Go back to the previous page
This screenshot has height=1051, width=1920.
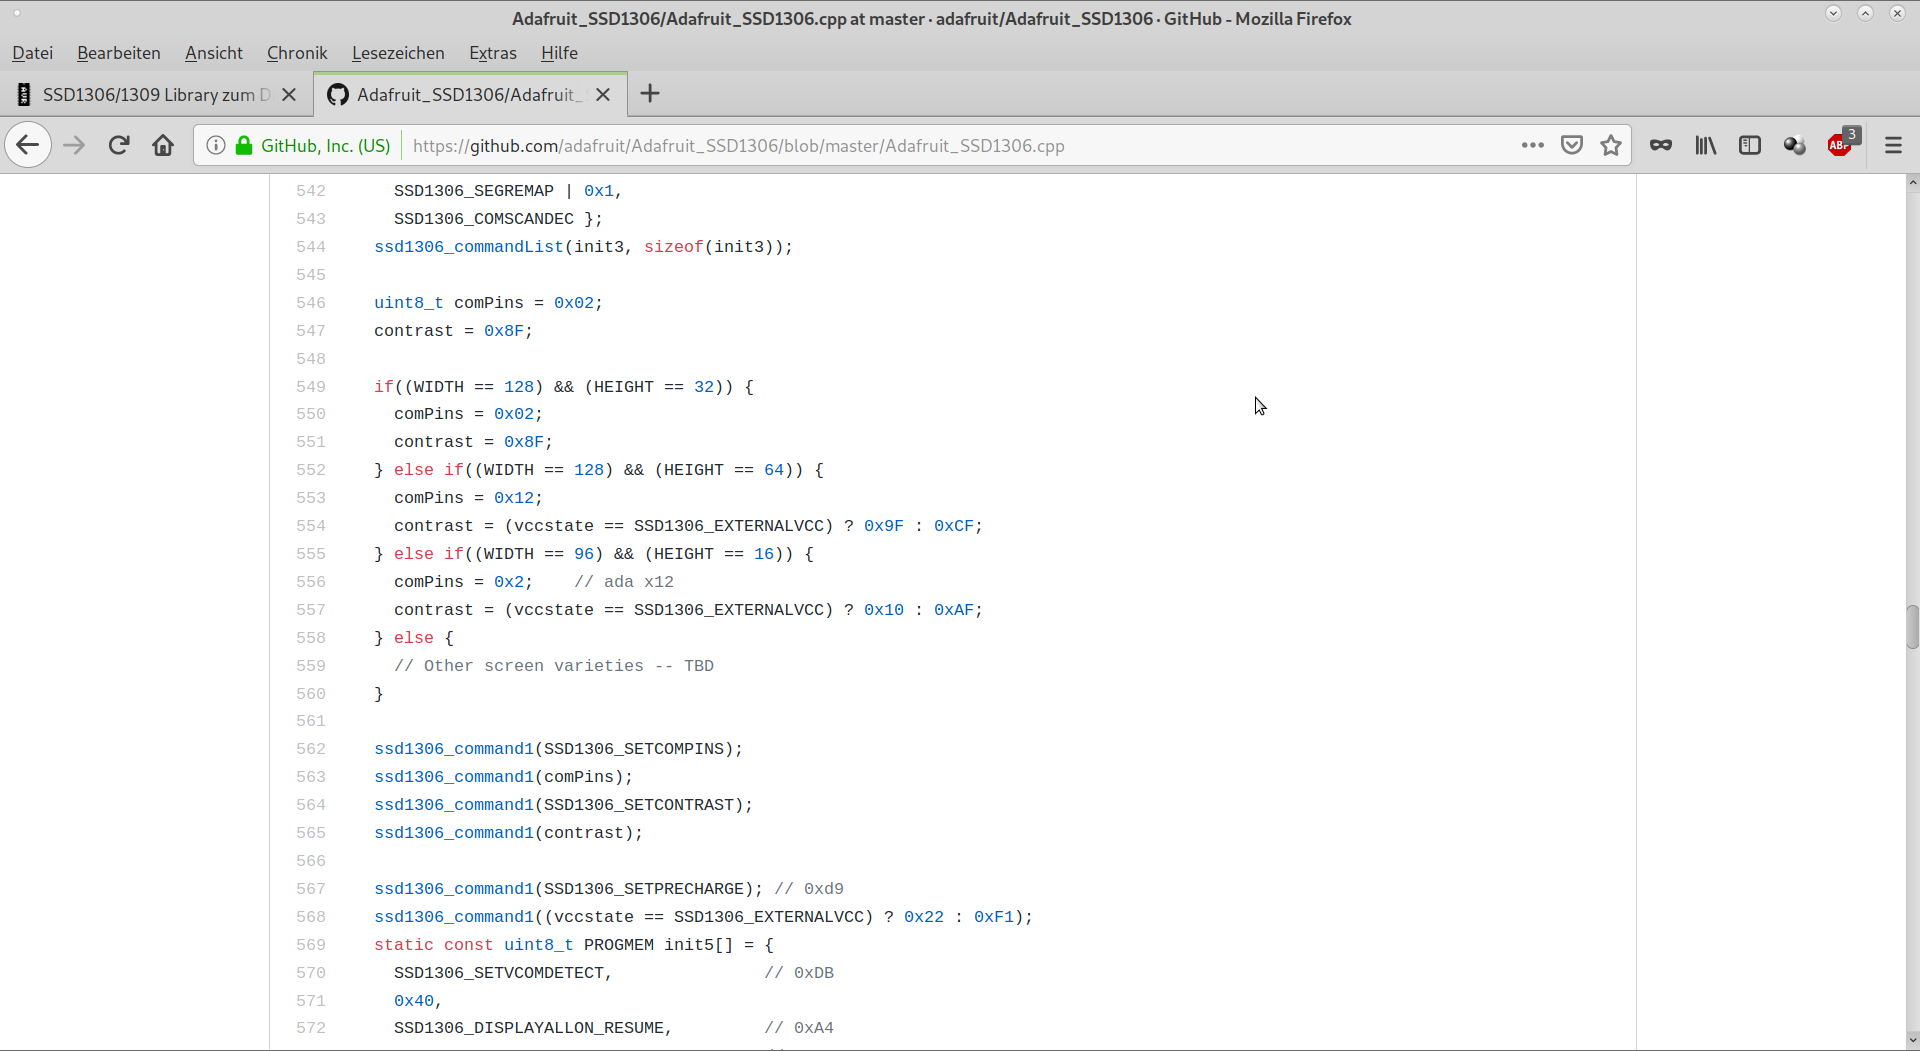click(x=28, y=145)
